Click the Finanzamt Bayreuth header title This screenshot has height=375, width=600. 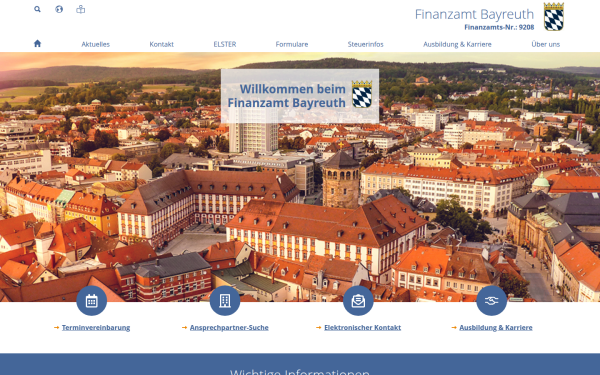coord(474,15)
